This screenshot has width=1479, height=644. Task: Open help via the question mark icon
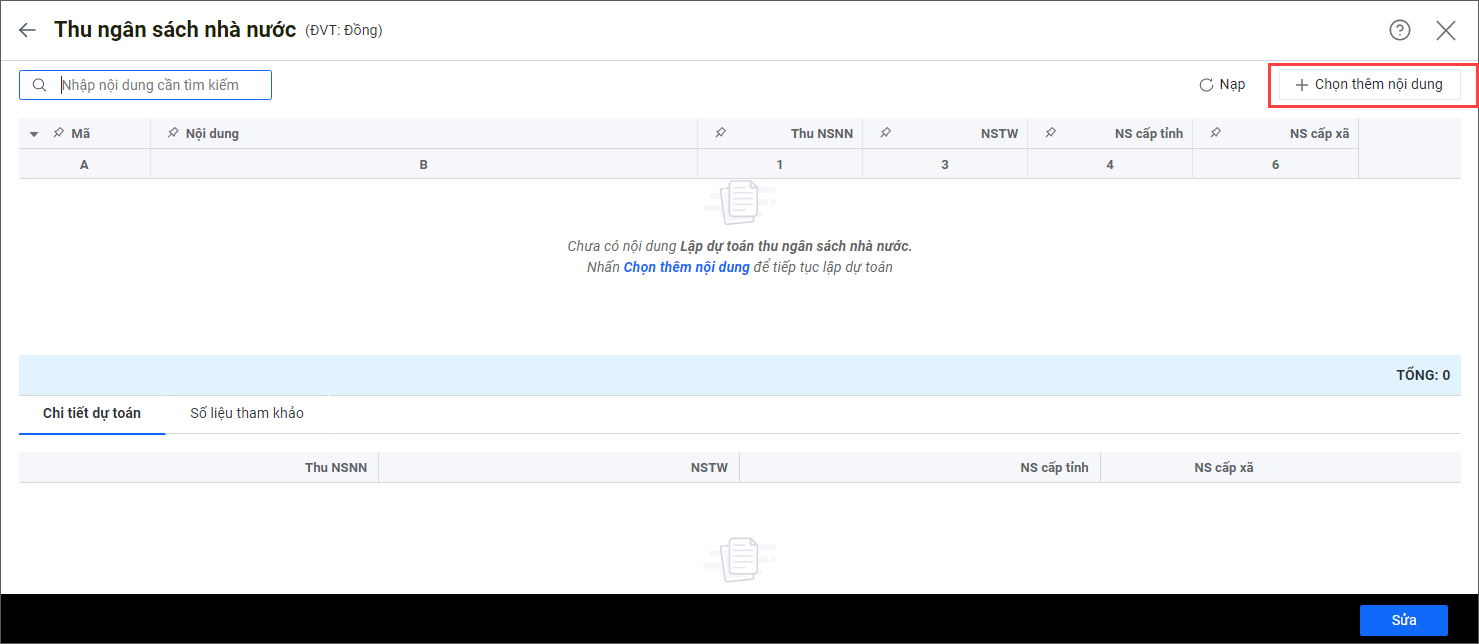pos(1400,30)
